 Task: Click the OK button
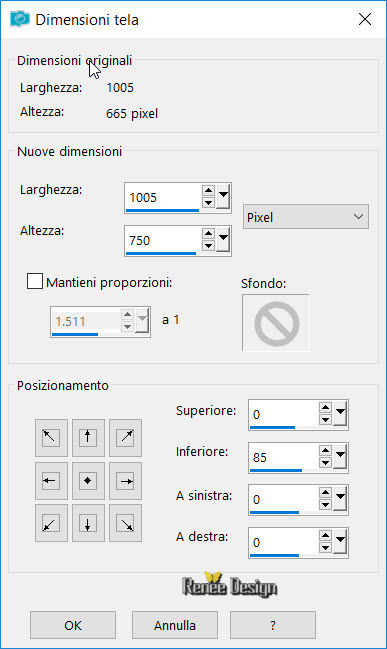[73, 625]
